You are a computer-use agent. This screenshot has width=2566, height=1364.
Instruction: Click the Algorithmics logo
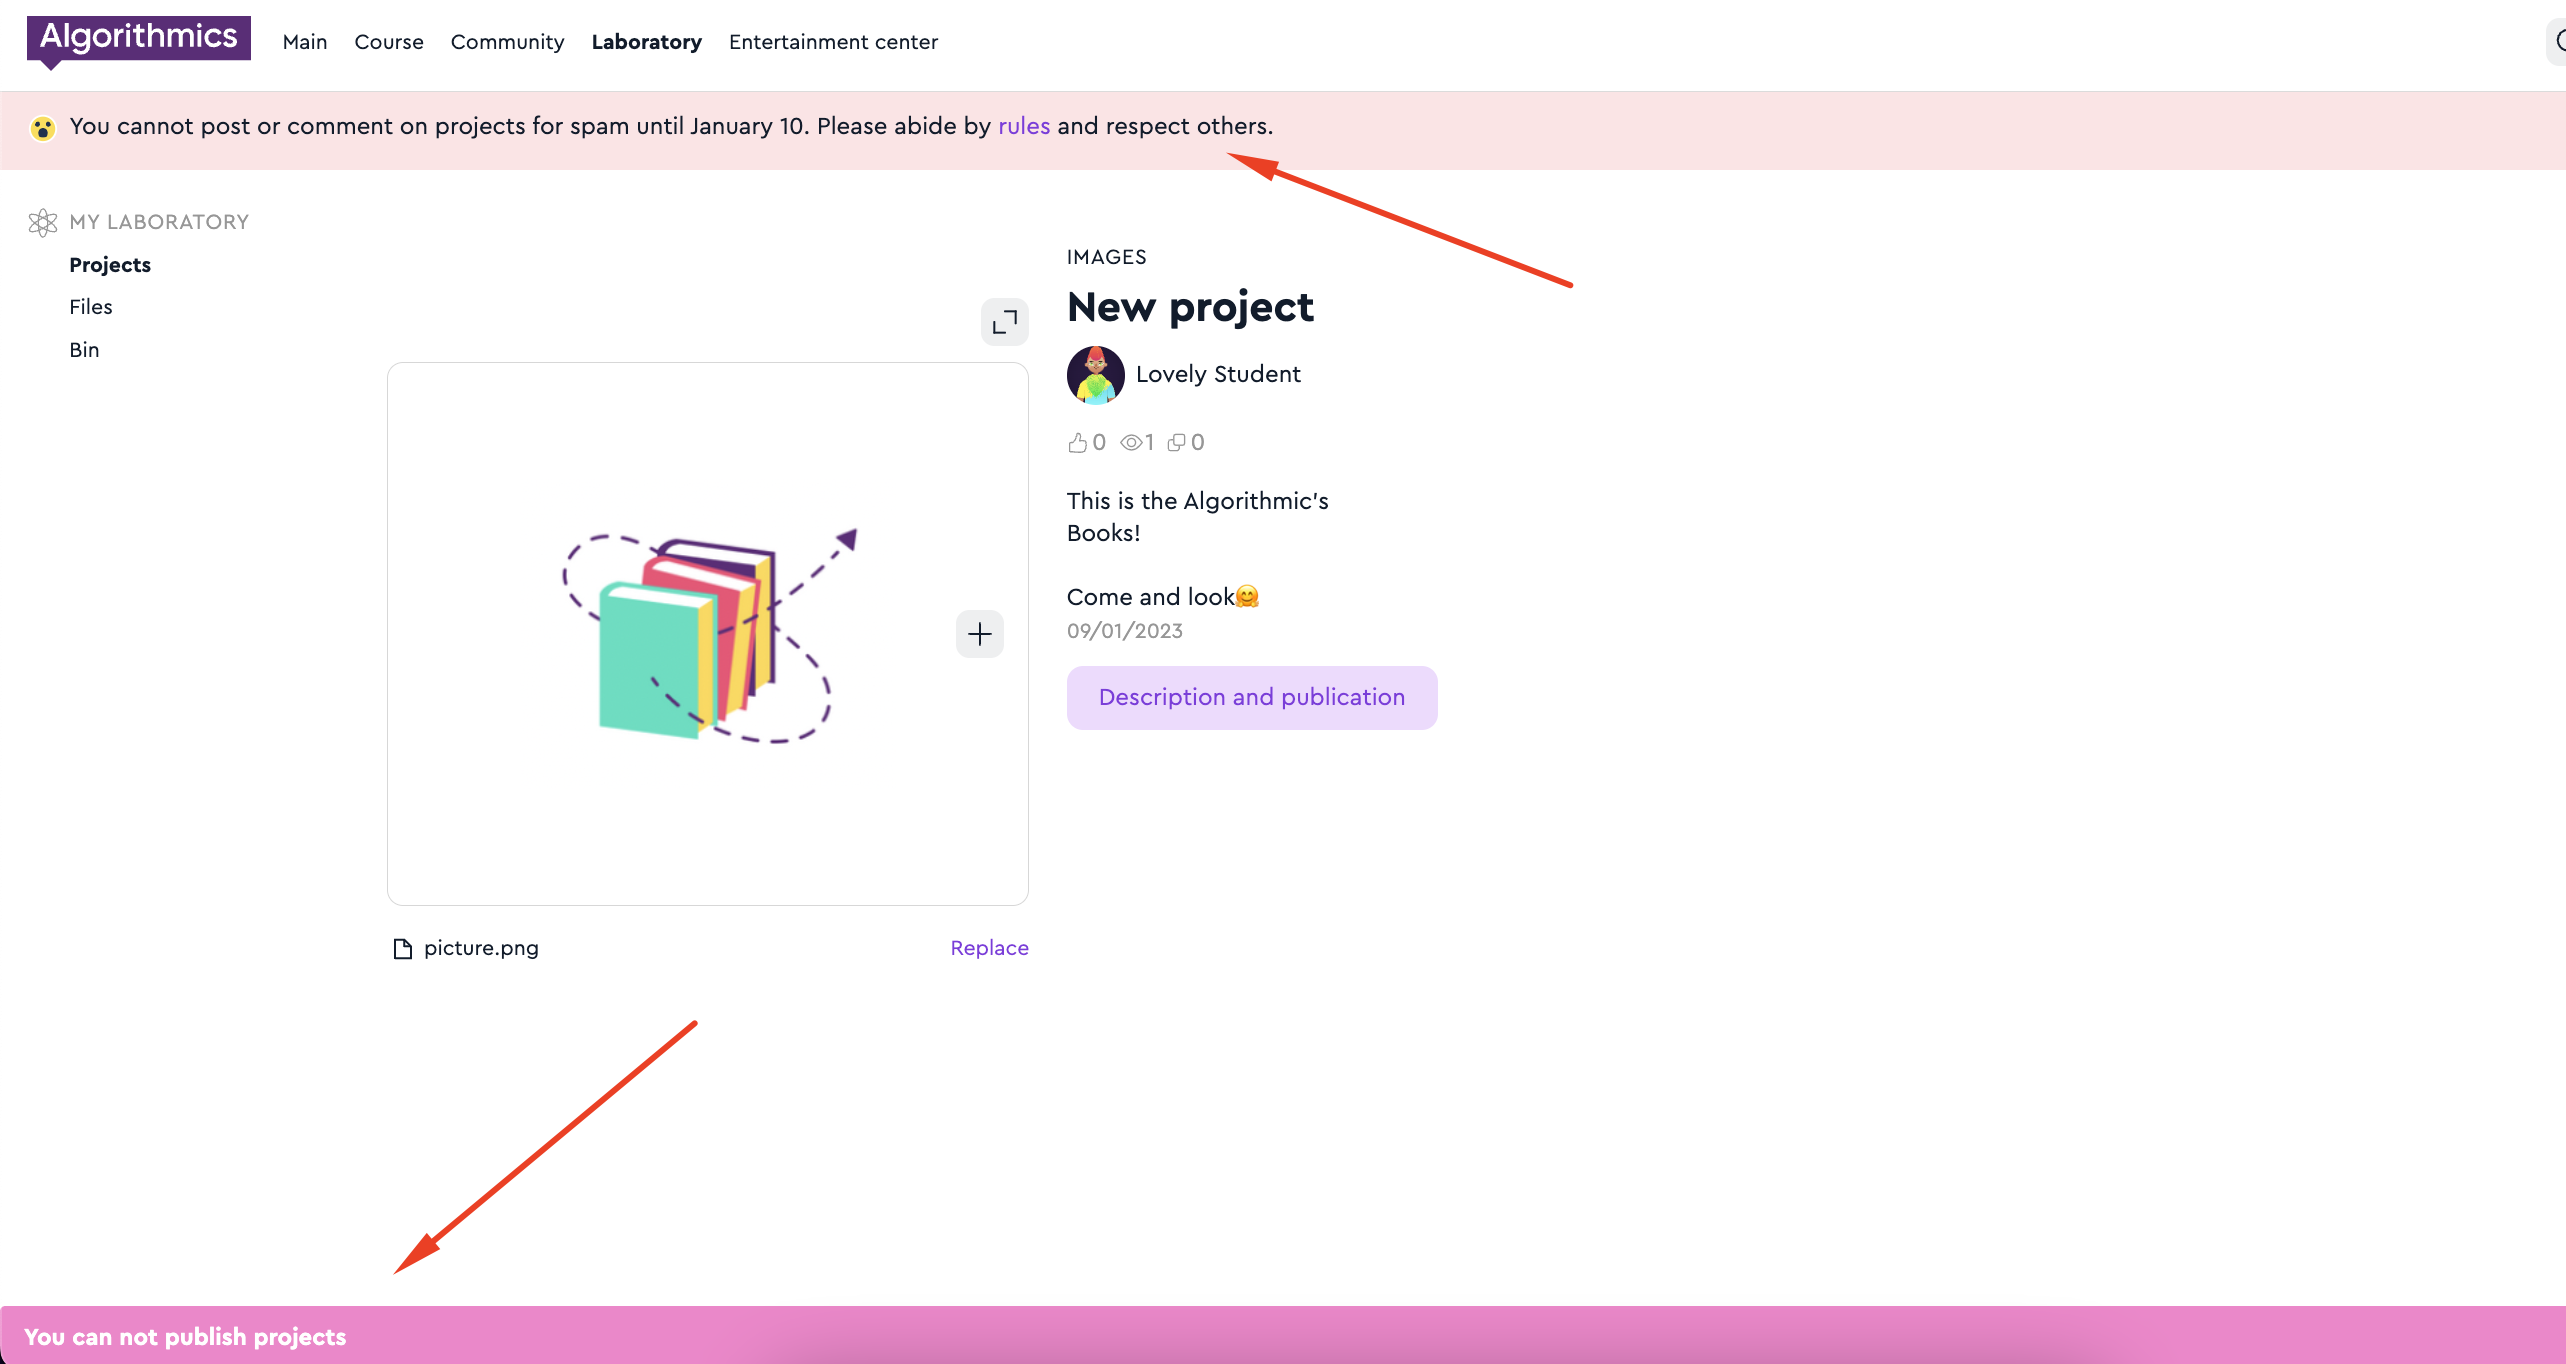[138, 38]
